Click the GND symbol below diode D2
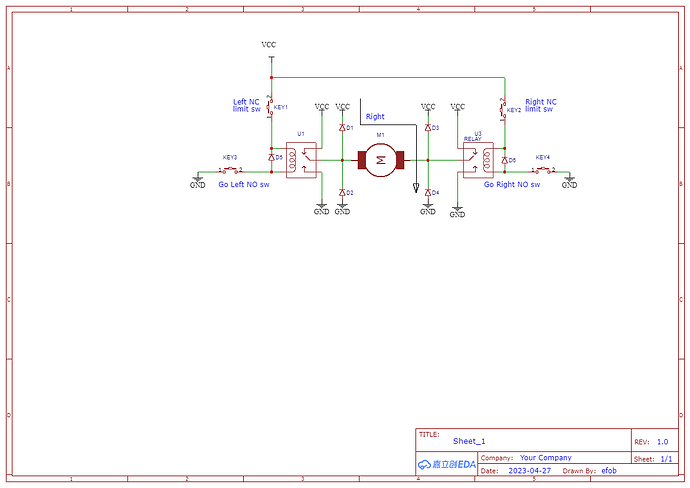 [x=342, y=209]
